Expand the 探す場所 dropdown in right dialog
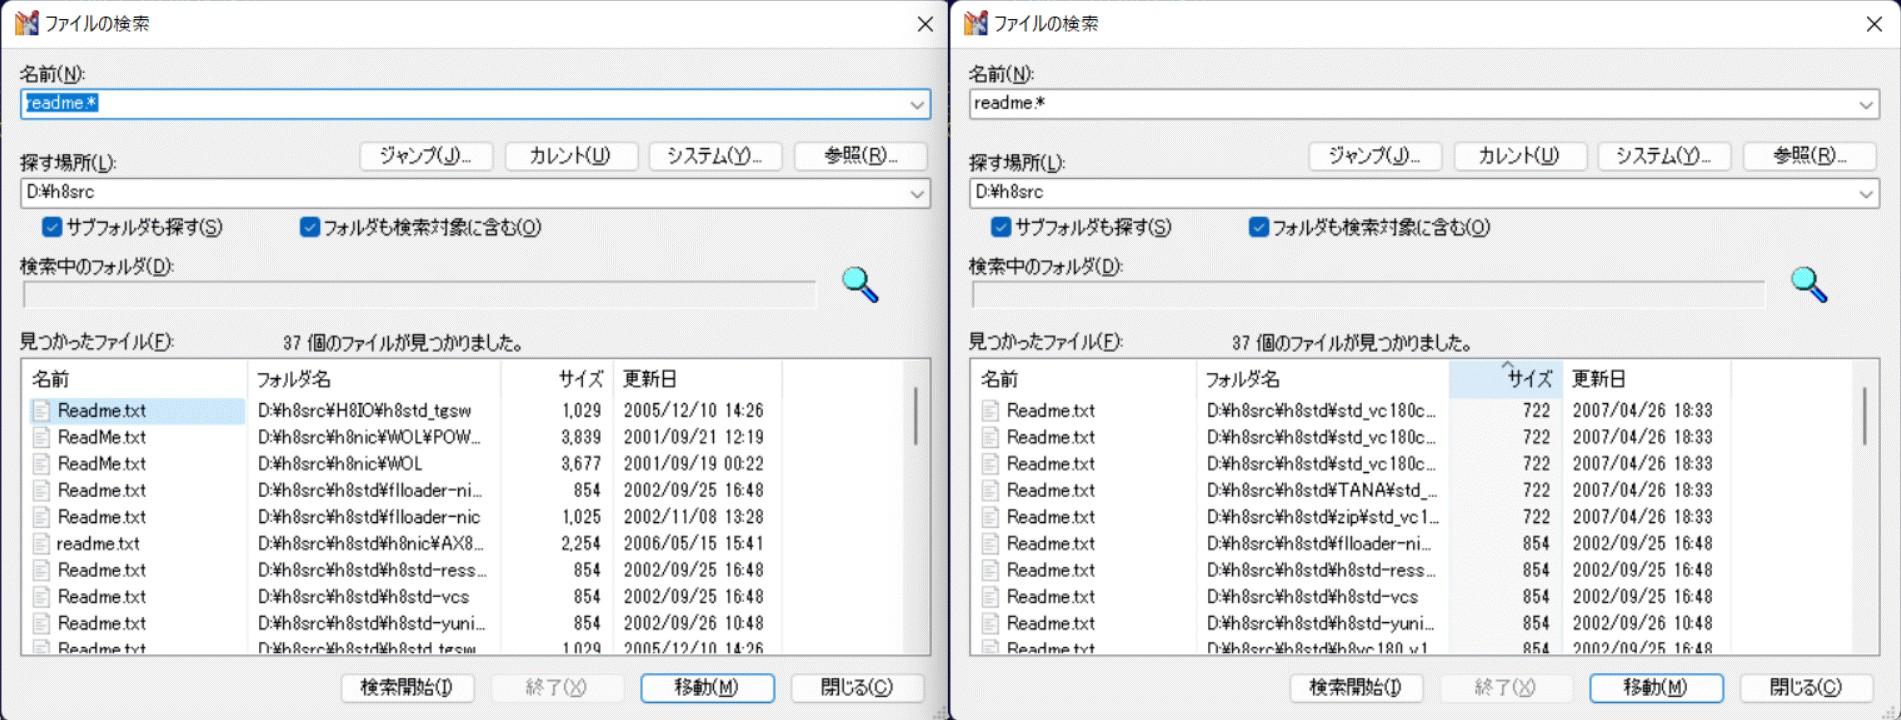Screen dimensions: 1901x720 coord(1865,193)
